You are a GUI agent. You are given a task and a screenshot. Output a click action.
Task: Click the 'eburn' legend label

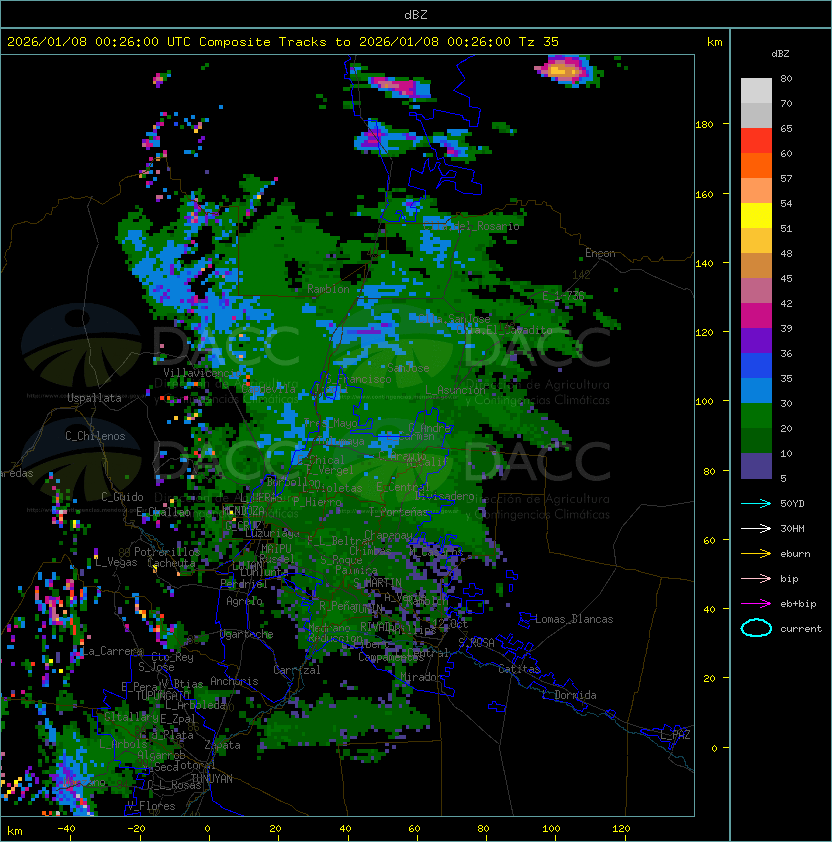point(795,554)
